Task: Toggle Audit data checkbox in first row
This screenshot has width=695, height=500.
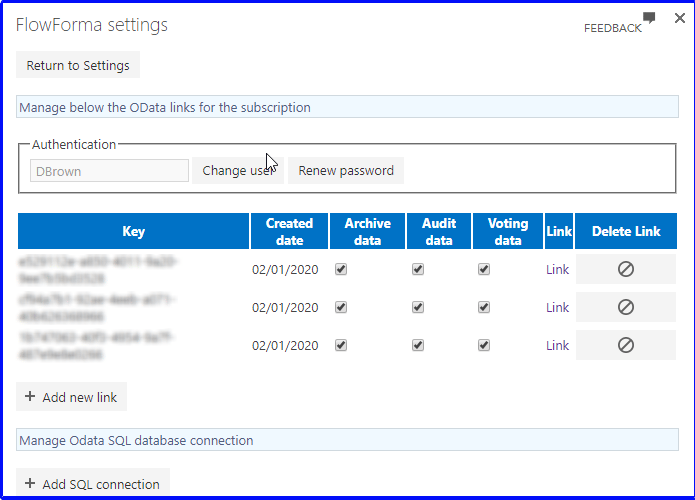Action: pos(418,269)
